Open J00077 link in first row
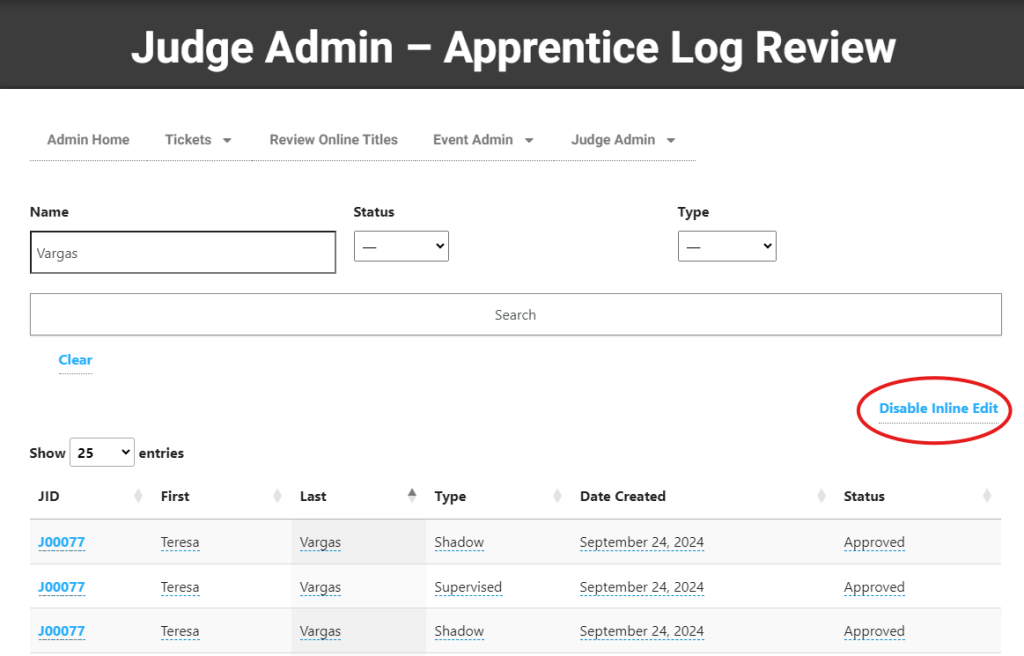Viewport: 1024px width, 656px height. 61,543
